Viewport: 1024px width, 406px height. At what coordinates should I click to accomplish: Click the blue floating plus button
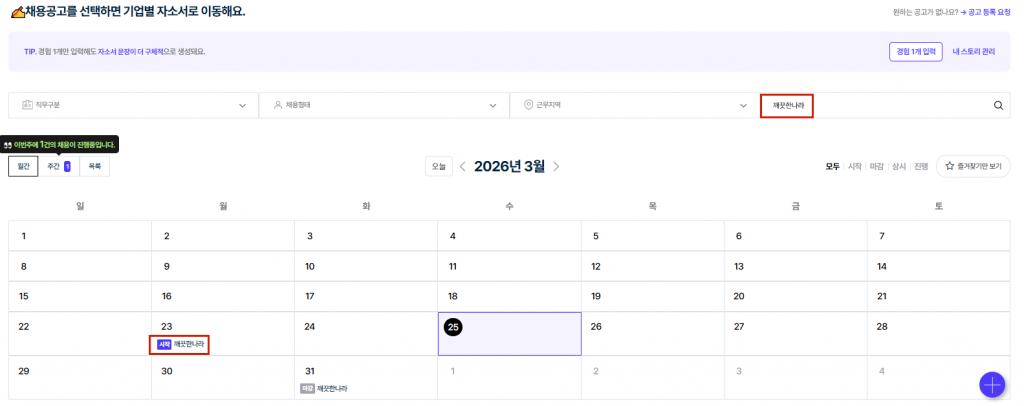pos(992,385)
